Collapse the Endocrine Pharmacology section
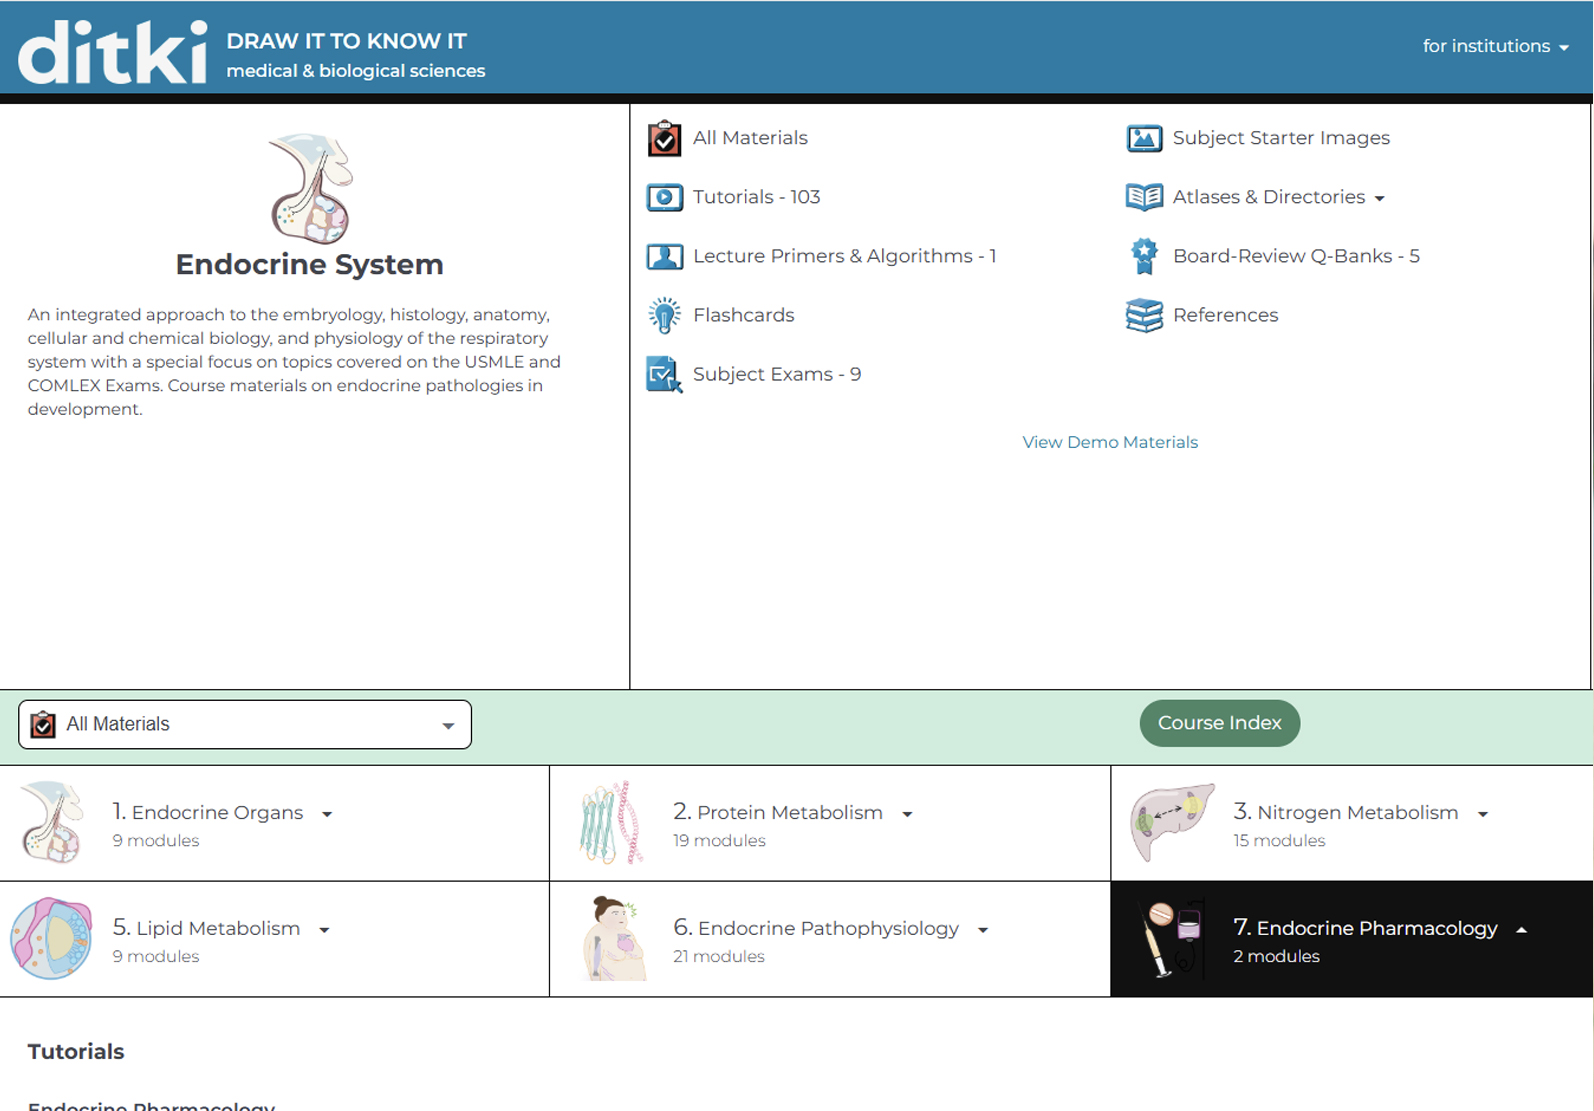This screenshot has width=1594, height=1111. pyautogui.click(x=1521, y=930)
